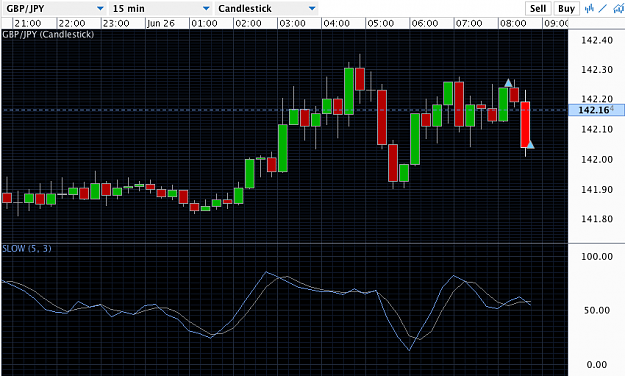Click the 03:00 time axis label
This screenshot has width=625, height=376.
(293, 24)
